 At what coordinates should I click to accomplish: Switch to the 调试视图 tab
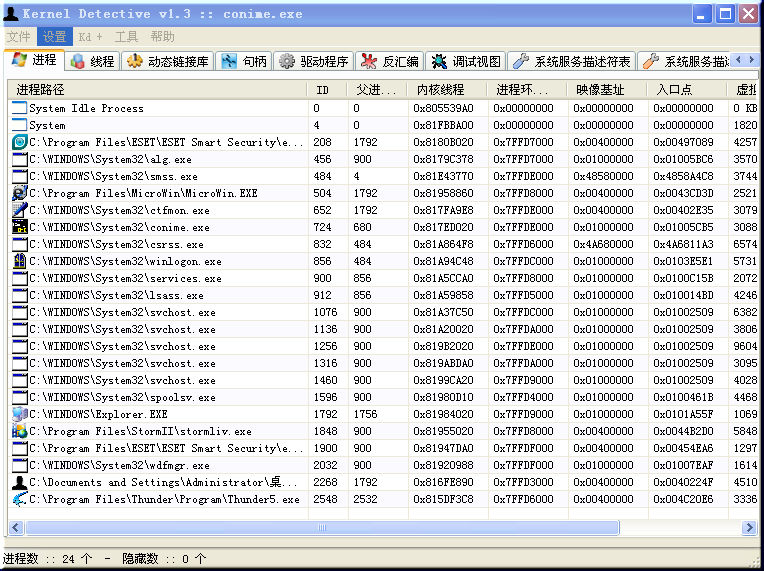point(466,61)
